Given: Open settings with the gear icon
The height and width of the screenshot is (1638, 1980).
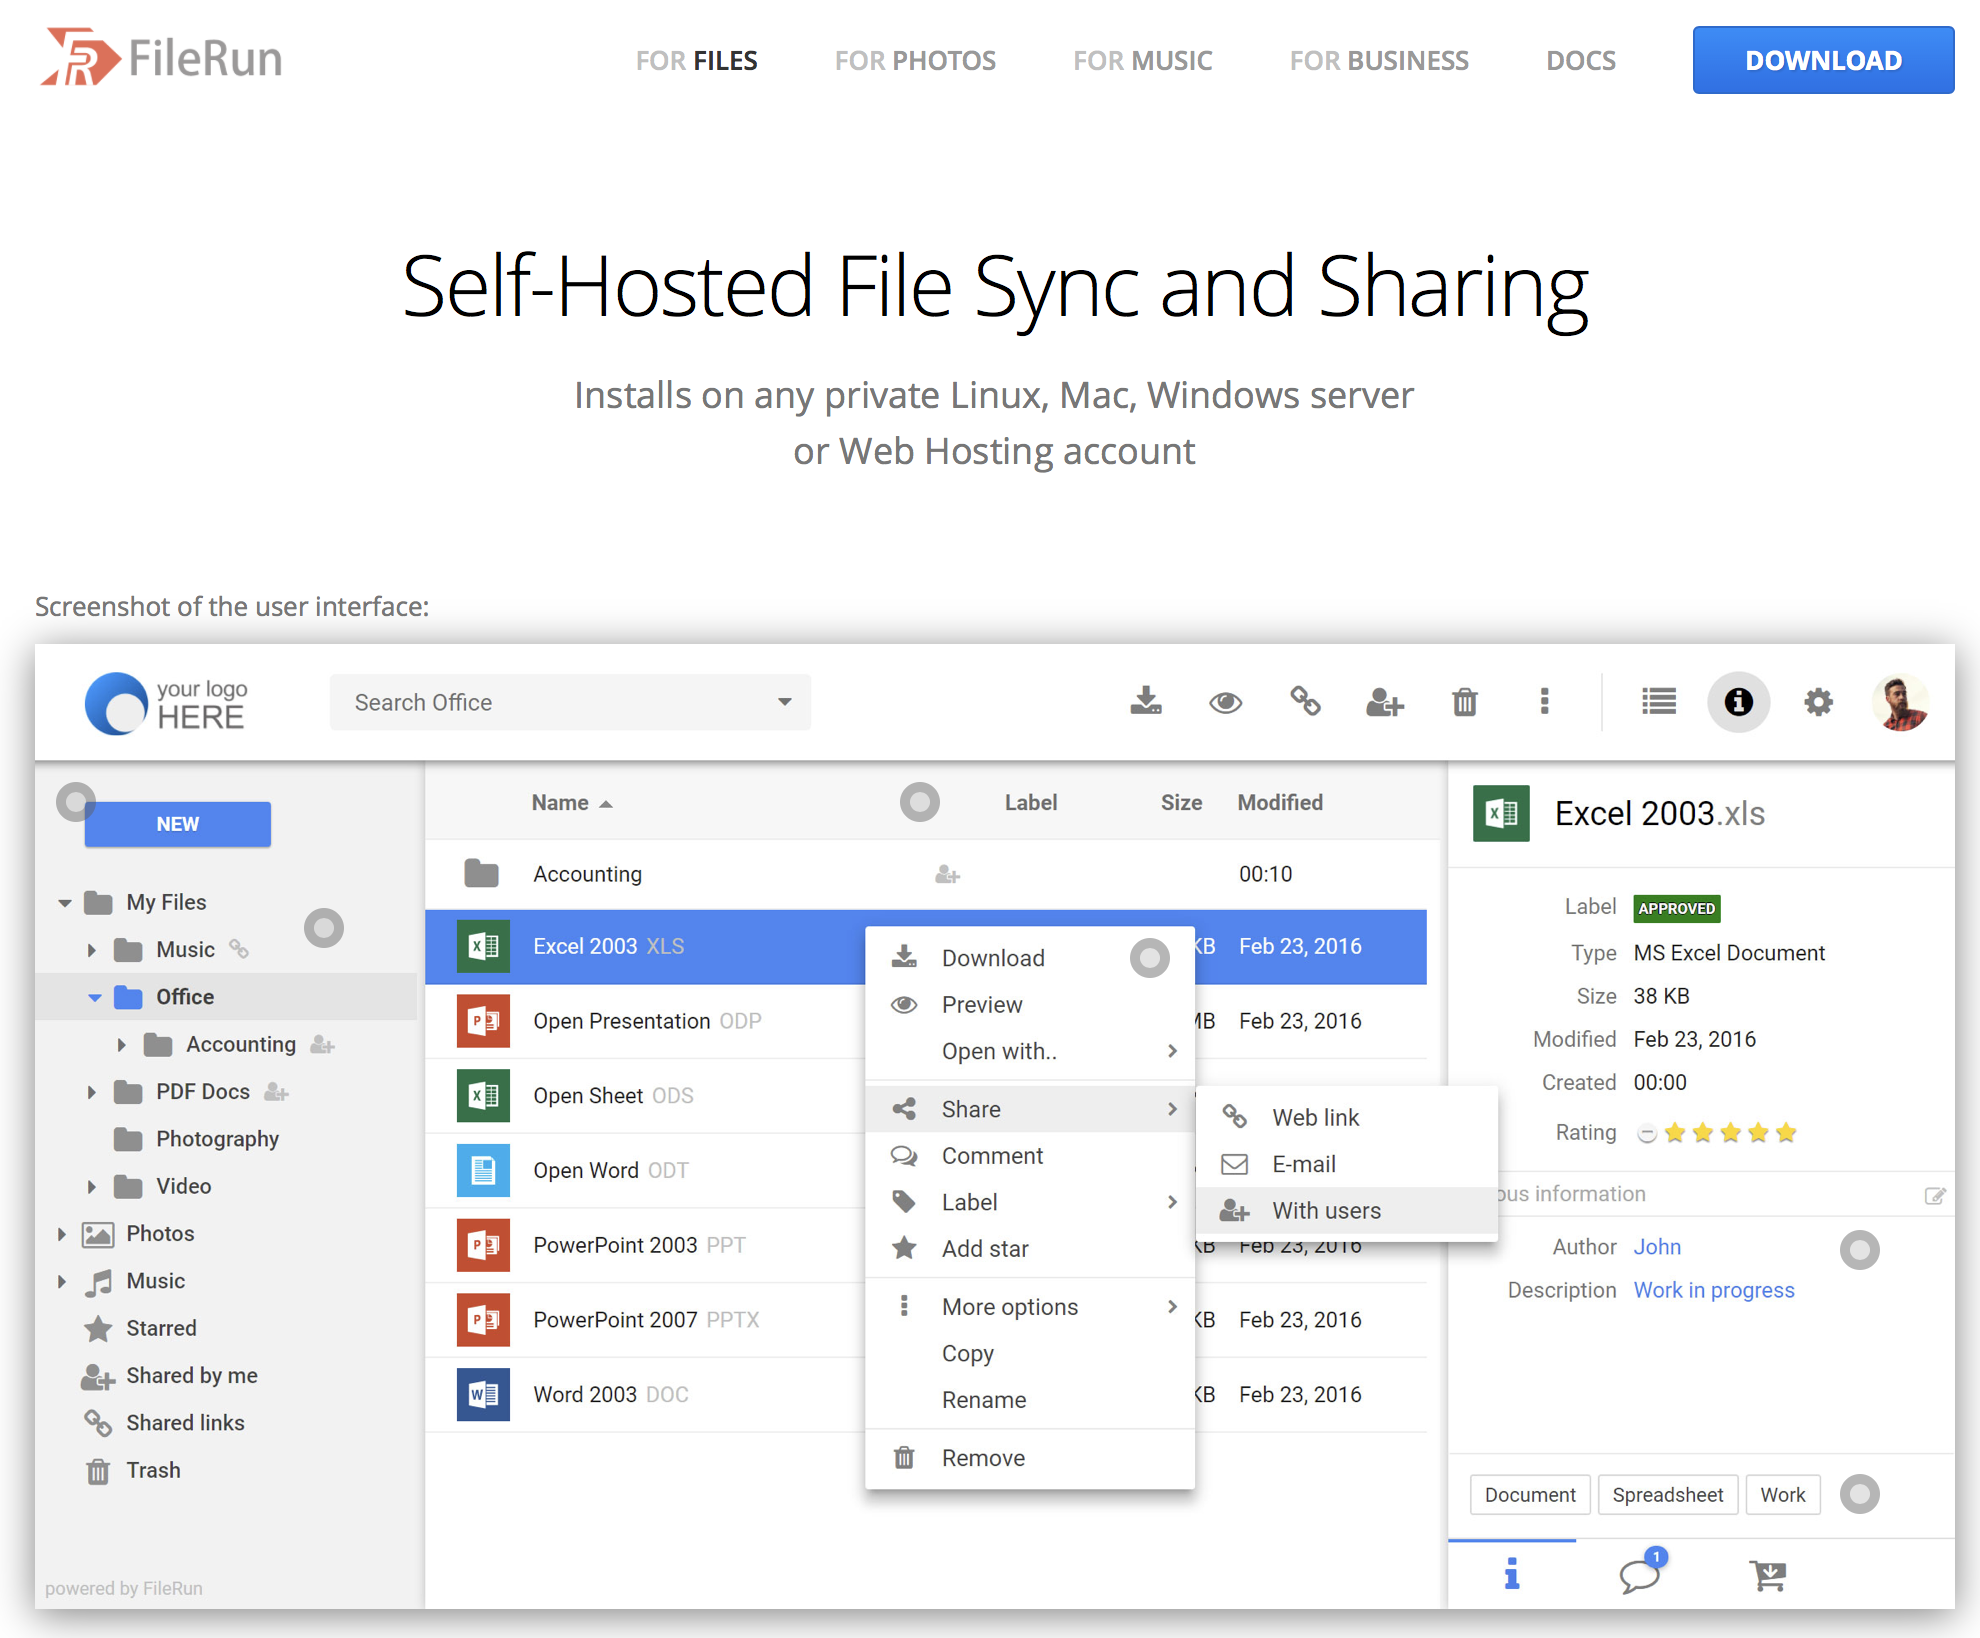Looking at the screenshot, I should point(1818,702).
